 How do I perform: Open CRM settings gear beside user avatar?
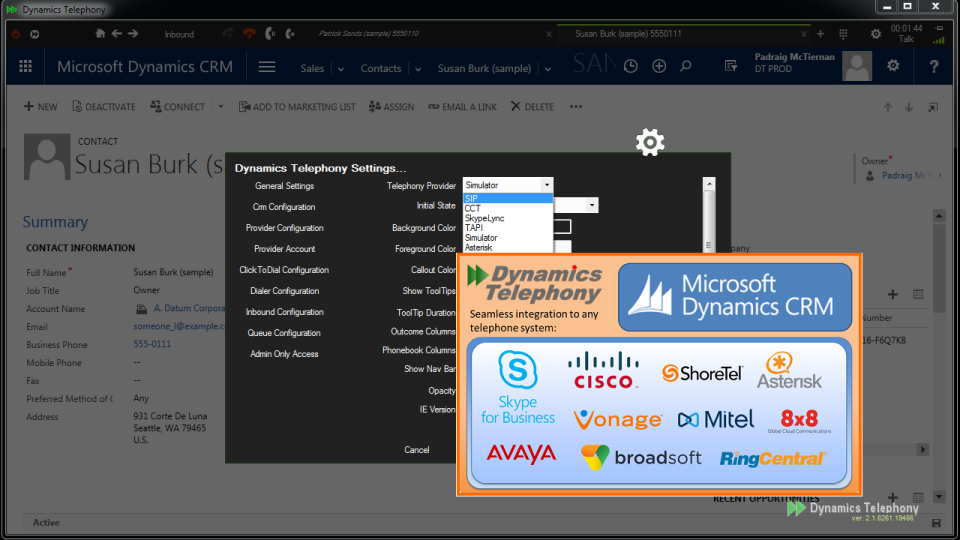893,65
